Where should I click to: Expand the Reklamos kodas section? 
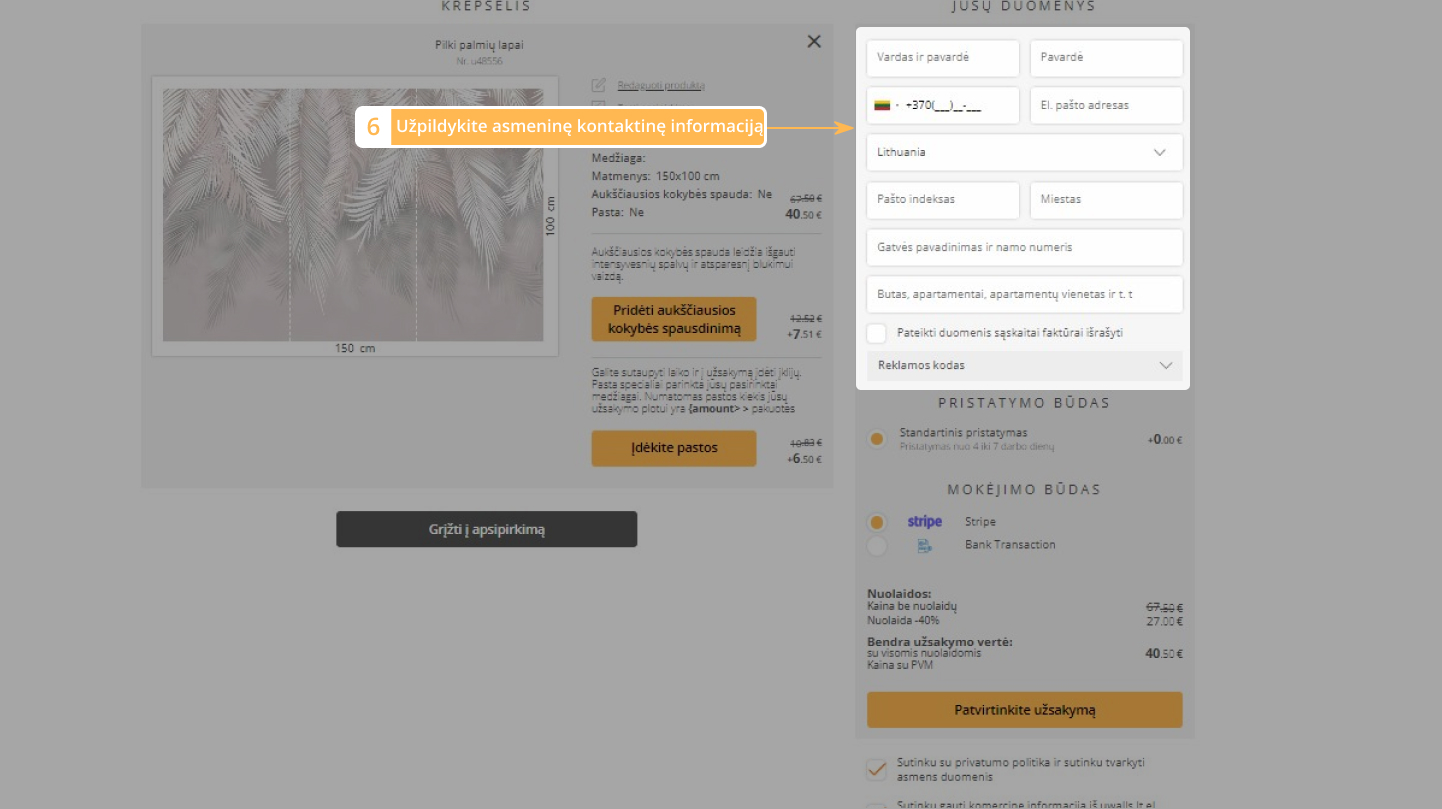pyautogui.click(x=1024, y=366)
